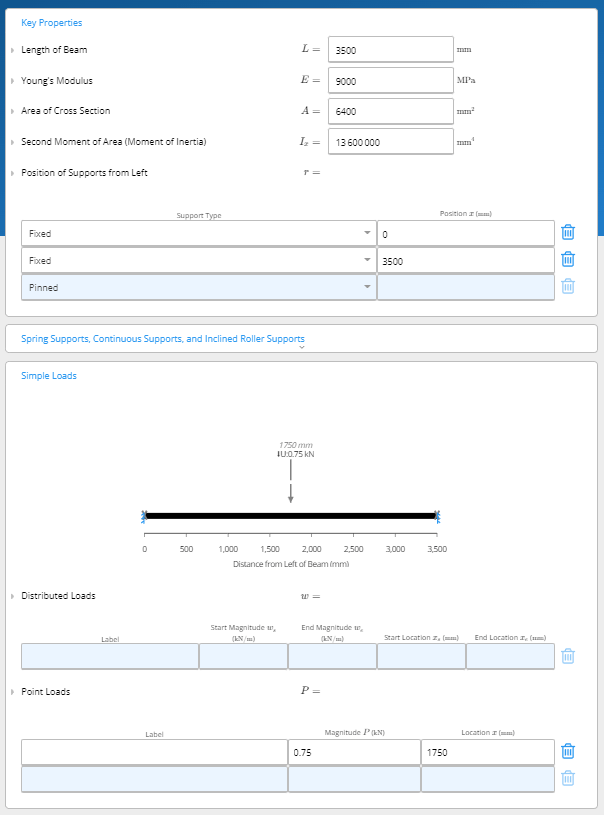The height and width of the screenshot is (815, 604).
Task: Expand the Point Loads description
Action: click(12, 692)
